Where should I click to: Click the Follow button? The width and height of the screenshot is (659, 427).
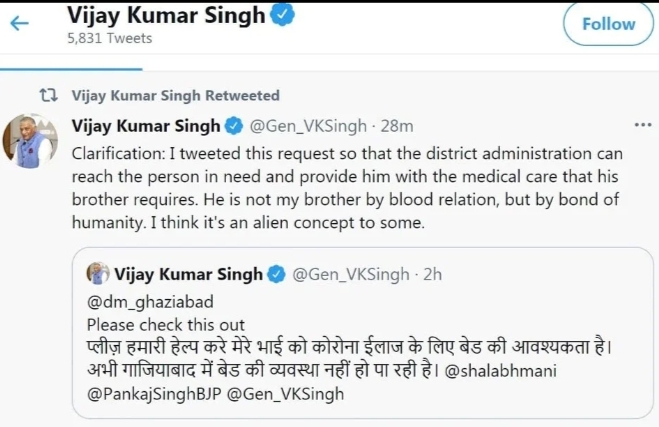pyautogui.click(x=607, y=24)
